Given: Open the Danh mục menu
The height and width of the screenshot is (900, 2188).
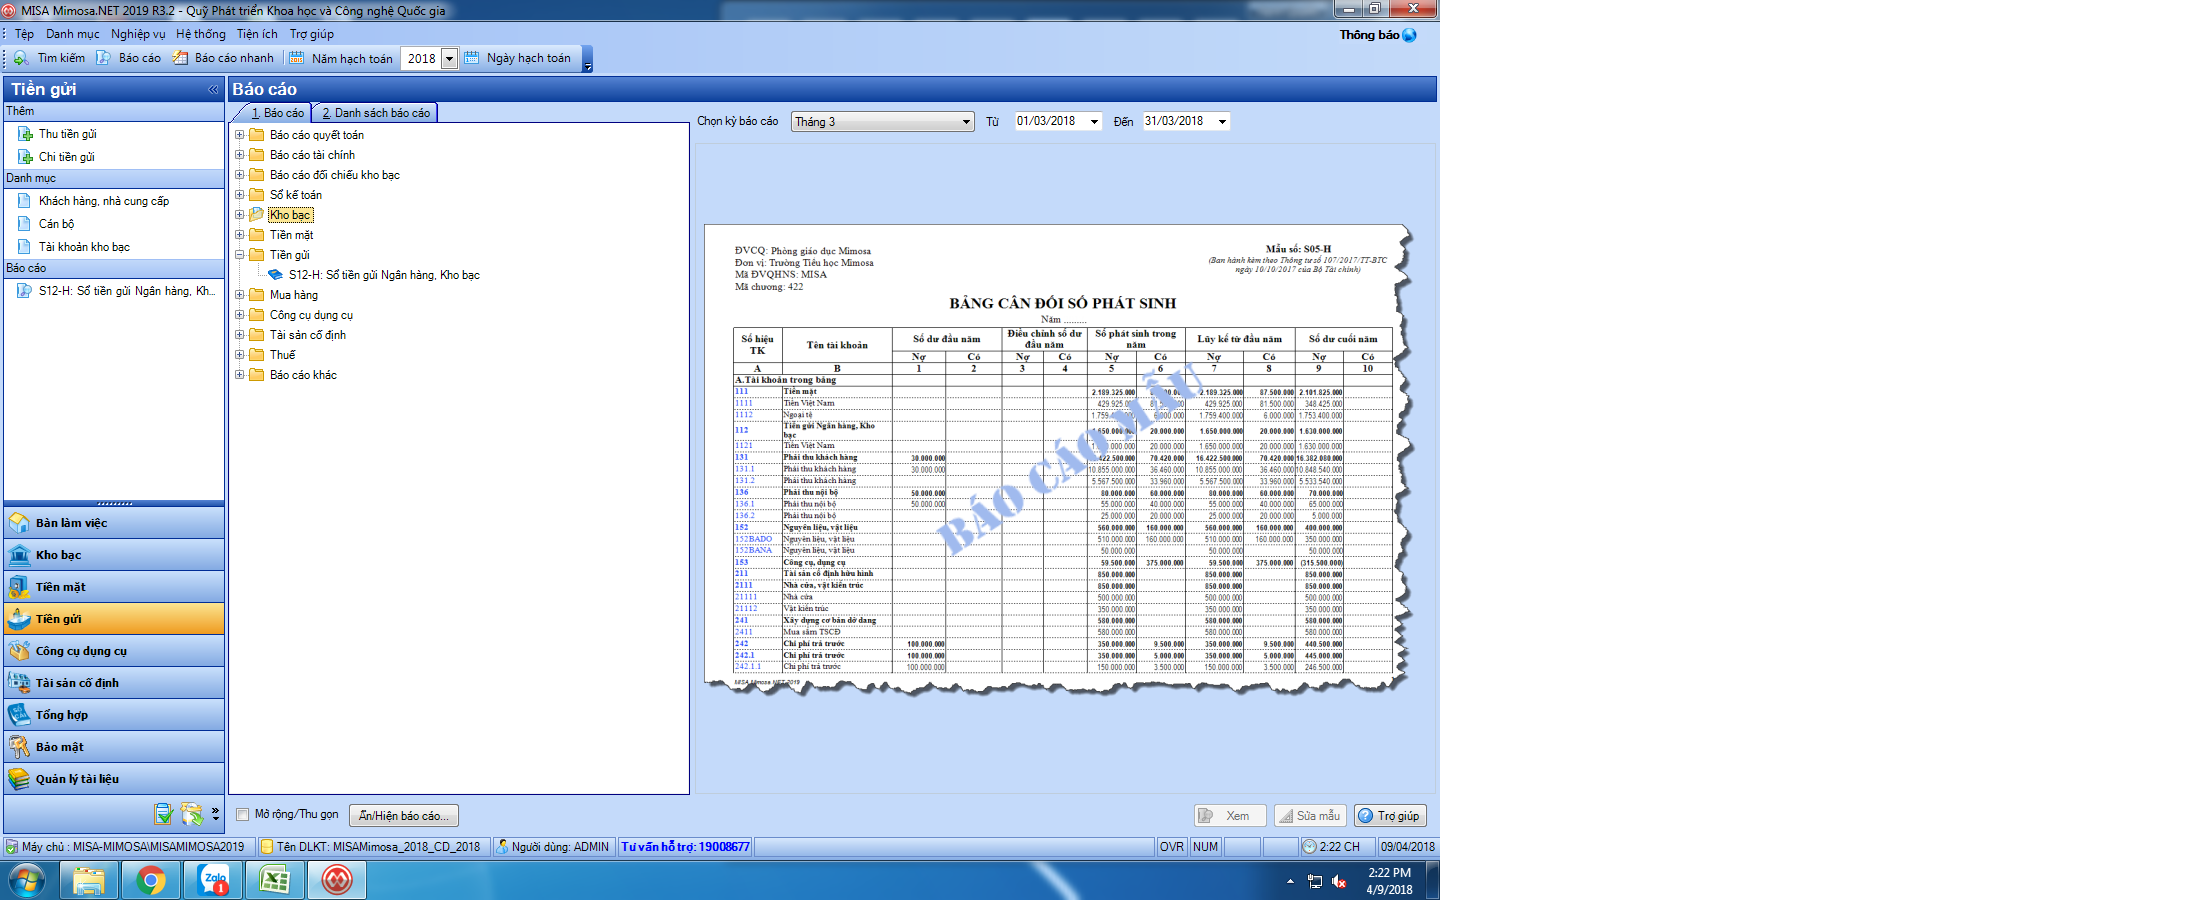Looking at the screenshot, I should (72, 34).
